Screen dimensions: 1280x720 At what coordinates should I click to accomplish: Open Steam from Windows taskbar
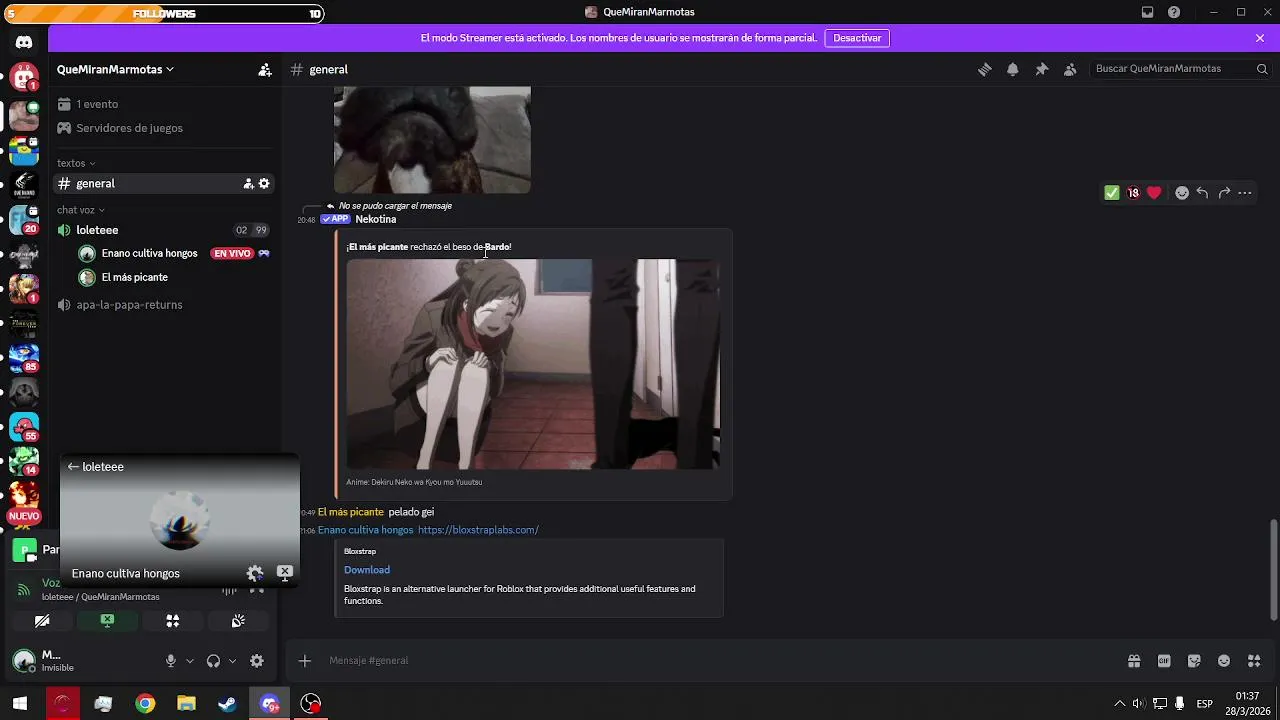pos(228,704)
